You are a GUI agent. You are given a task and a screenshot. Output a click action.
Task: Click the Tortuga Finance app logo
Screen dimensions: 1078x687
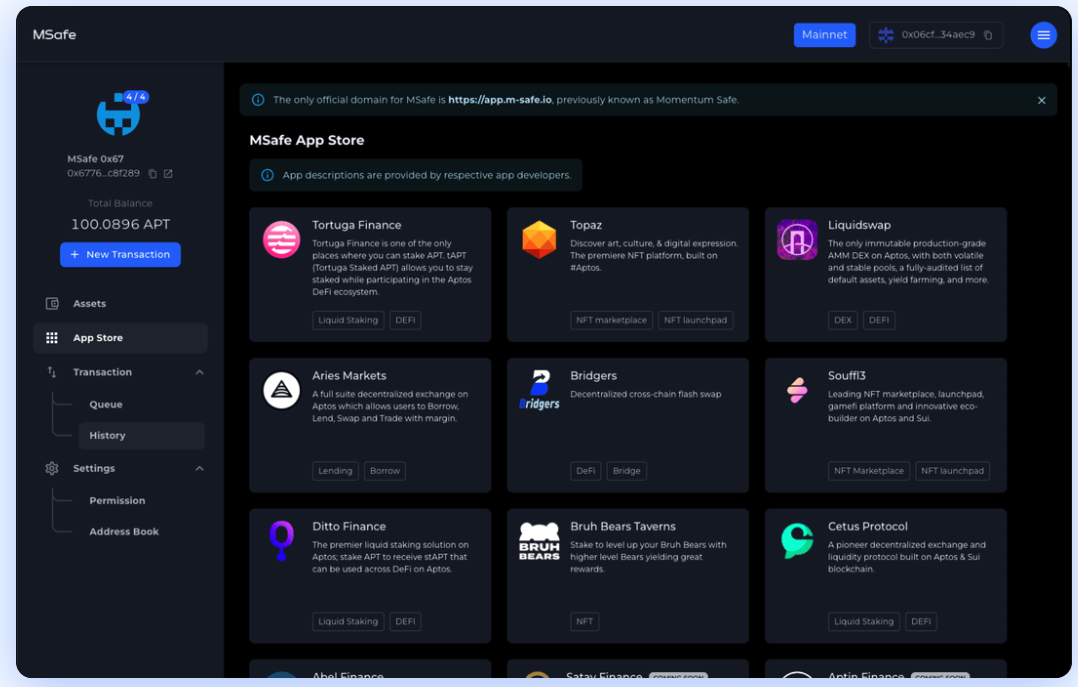[x=281, y=240]
